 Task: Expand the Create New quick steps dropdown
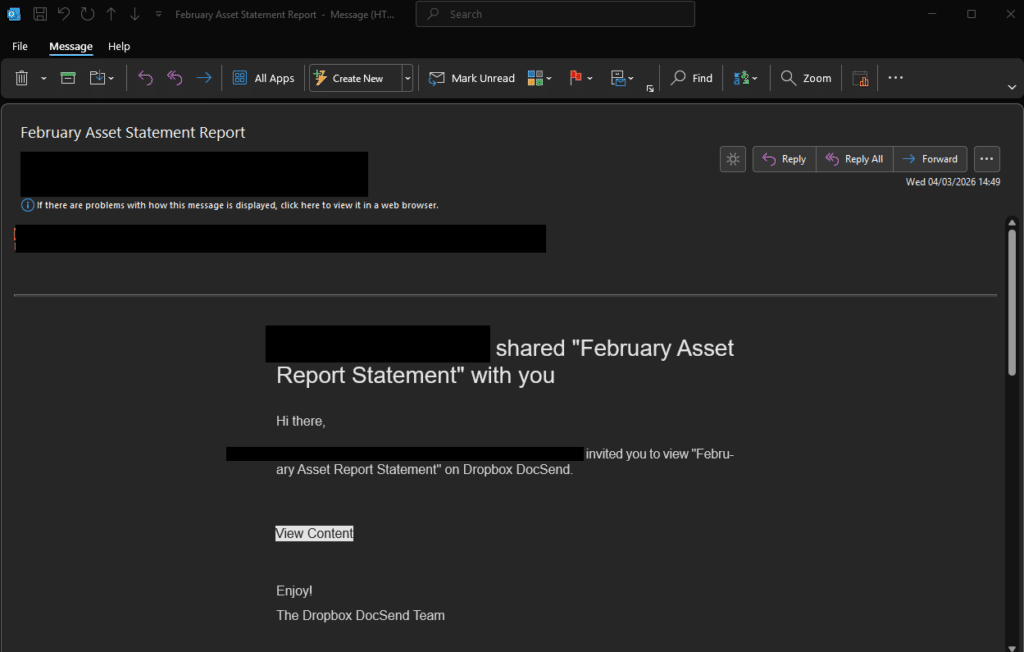tap(407, 78)
